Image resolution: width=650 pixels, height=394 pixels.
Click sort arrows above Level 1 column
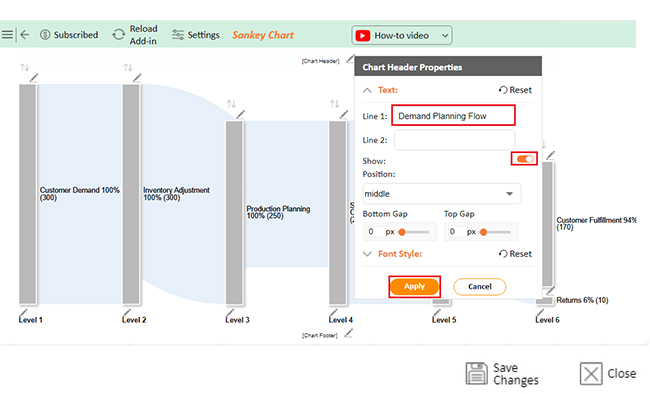click(24, 67)
